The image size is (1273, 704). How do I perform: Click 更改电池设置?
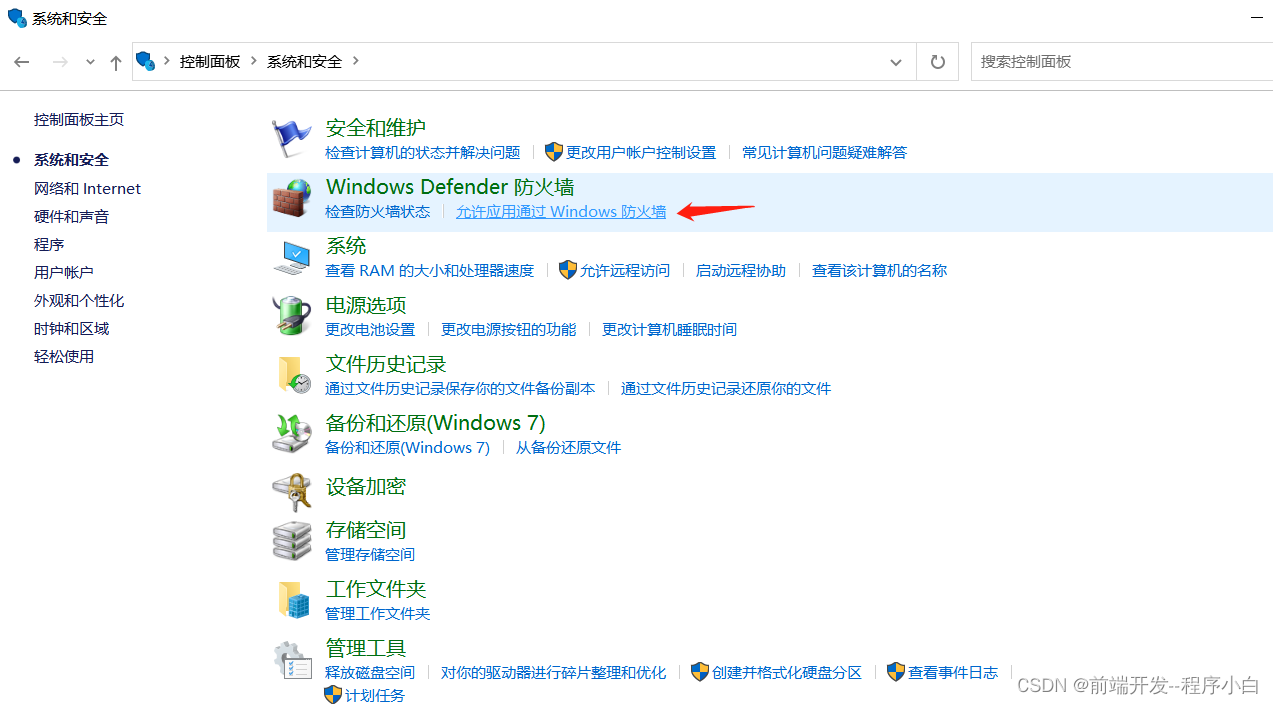370,329
